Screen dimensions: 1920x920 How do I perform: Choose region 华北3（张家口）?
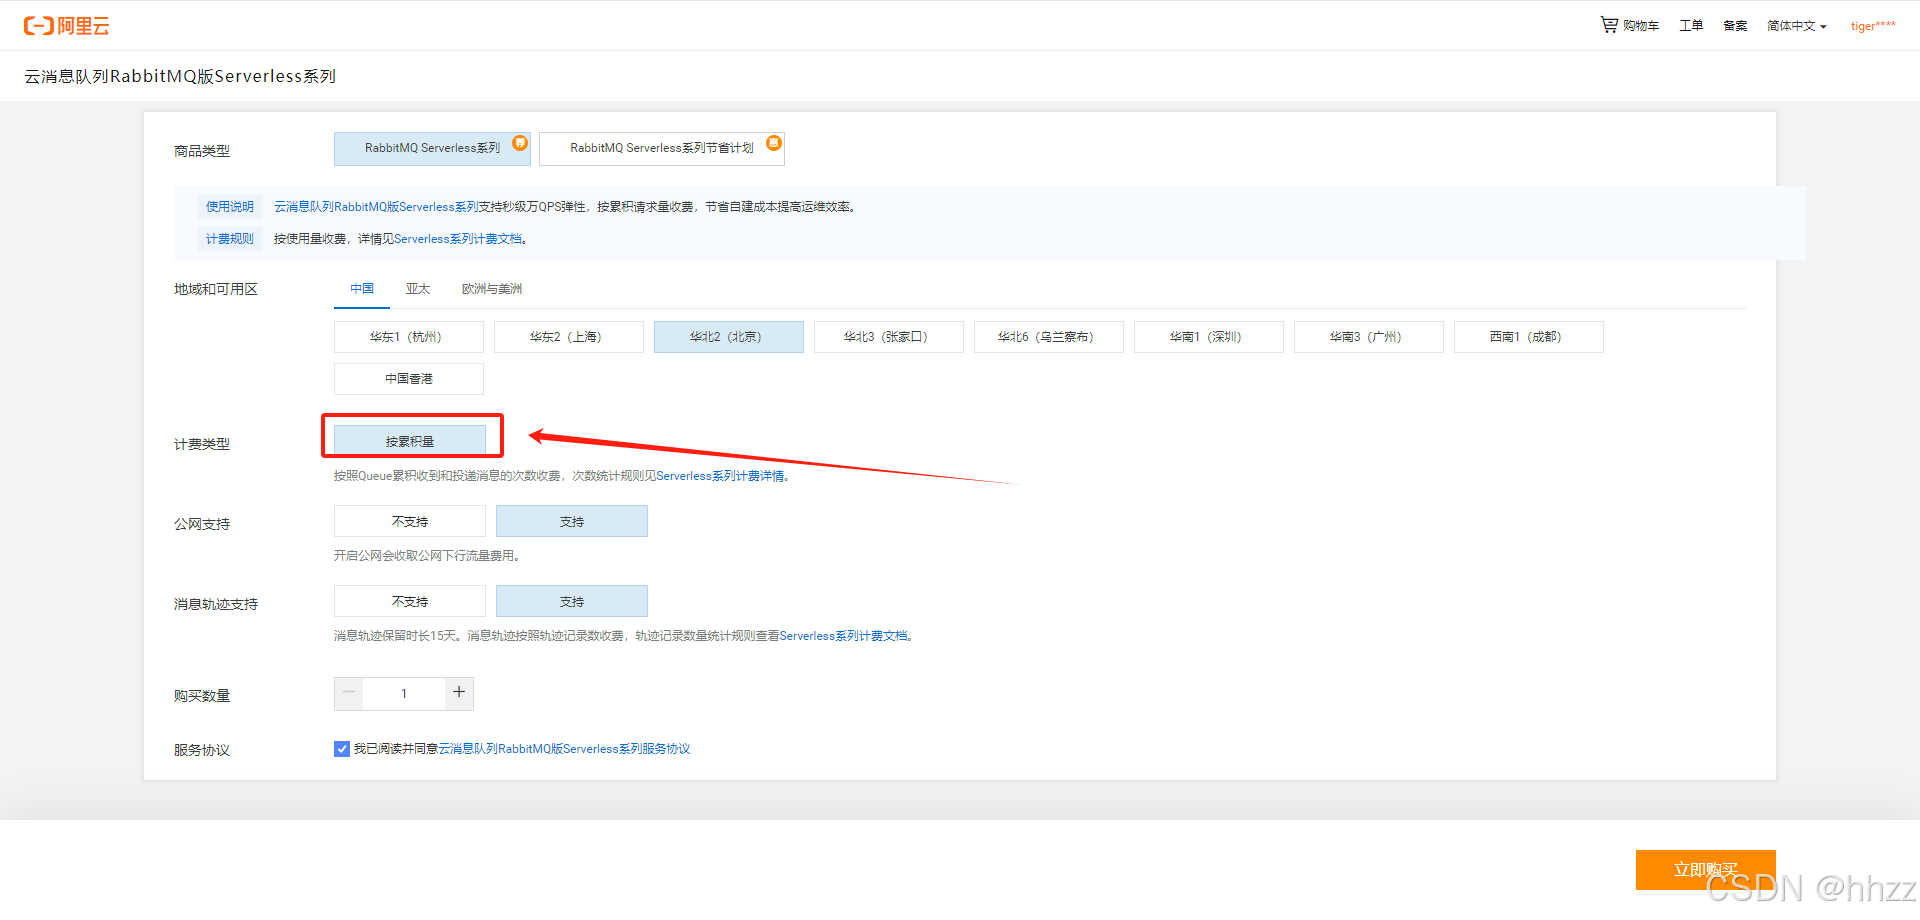click(x=889, y=337)
